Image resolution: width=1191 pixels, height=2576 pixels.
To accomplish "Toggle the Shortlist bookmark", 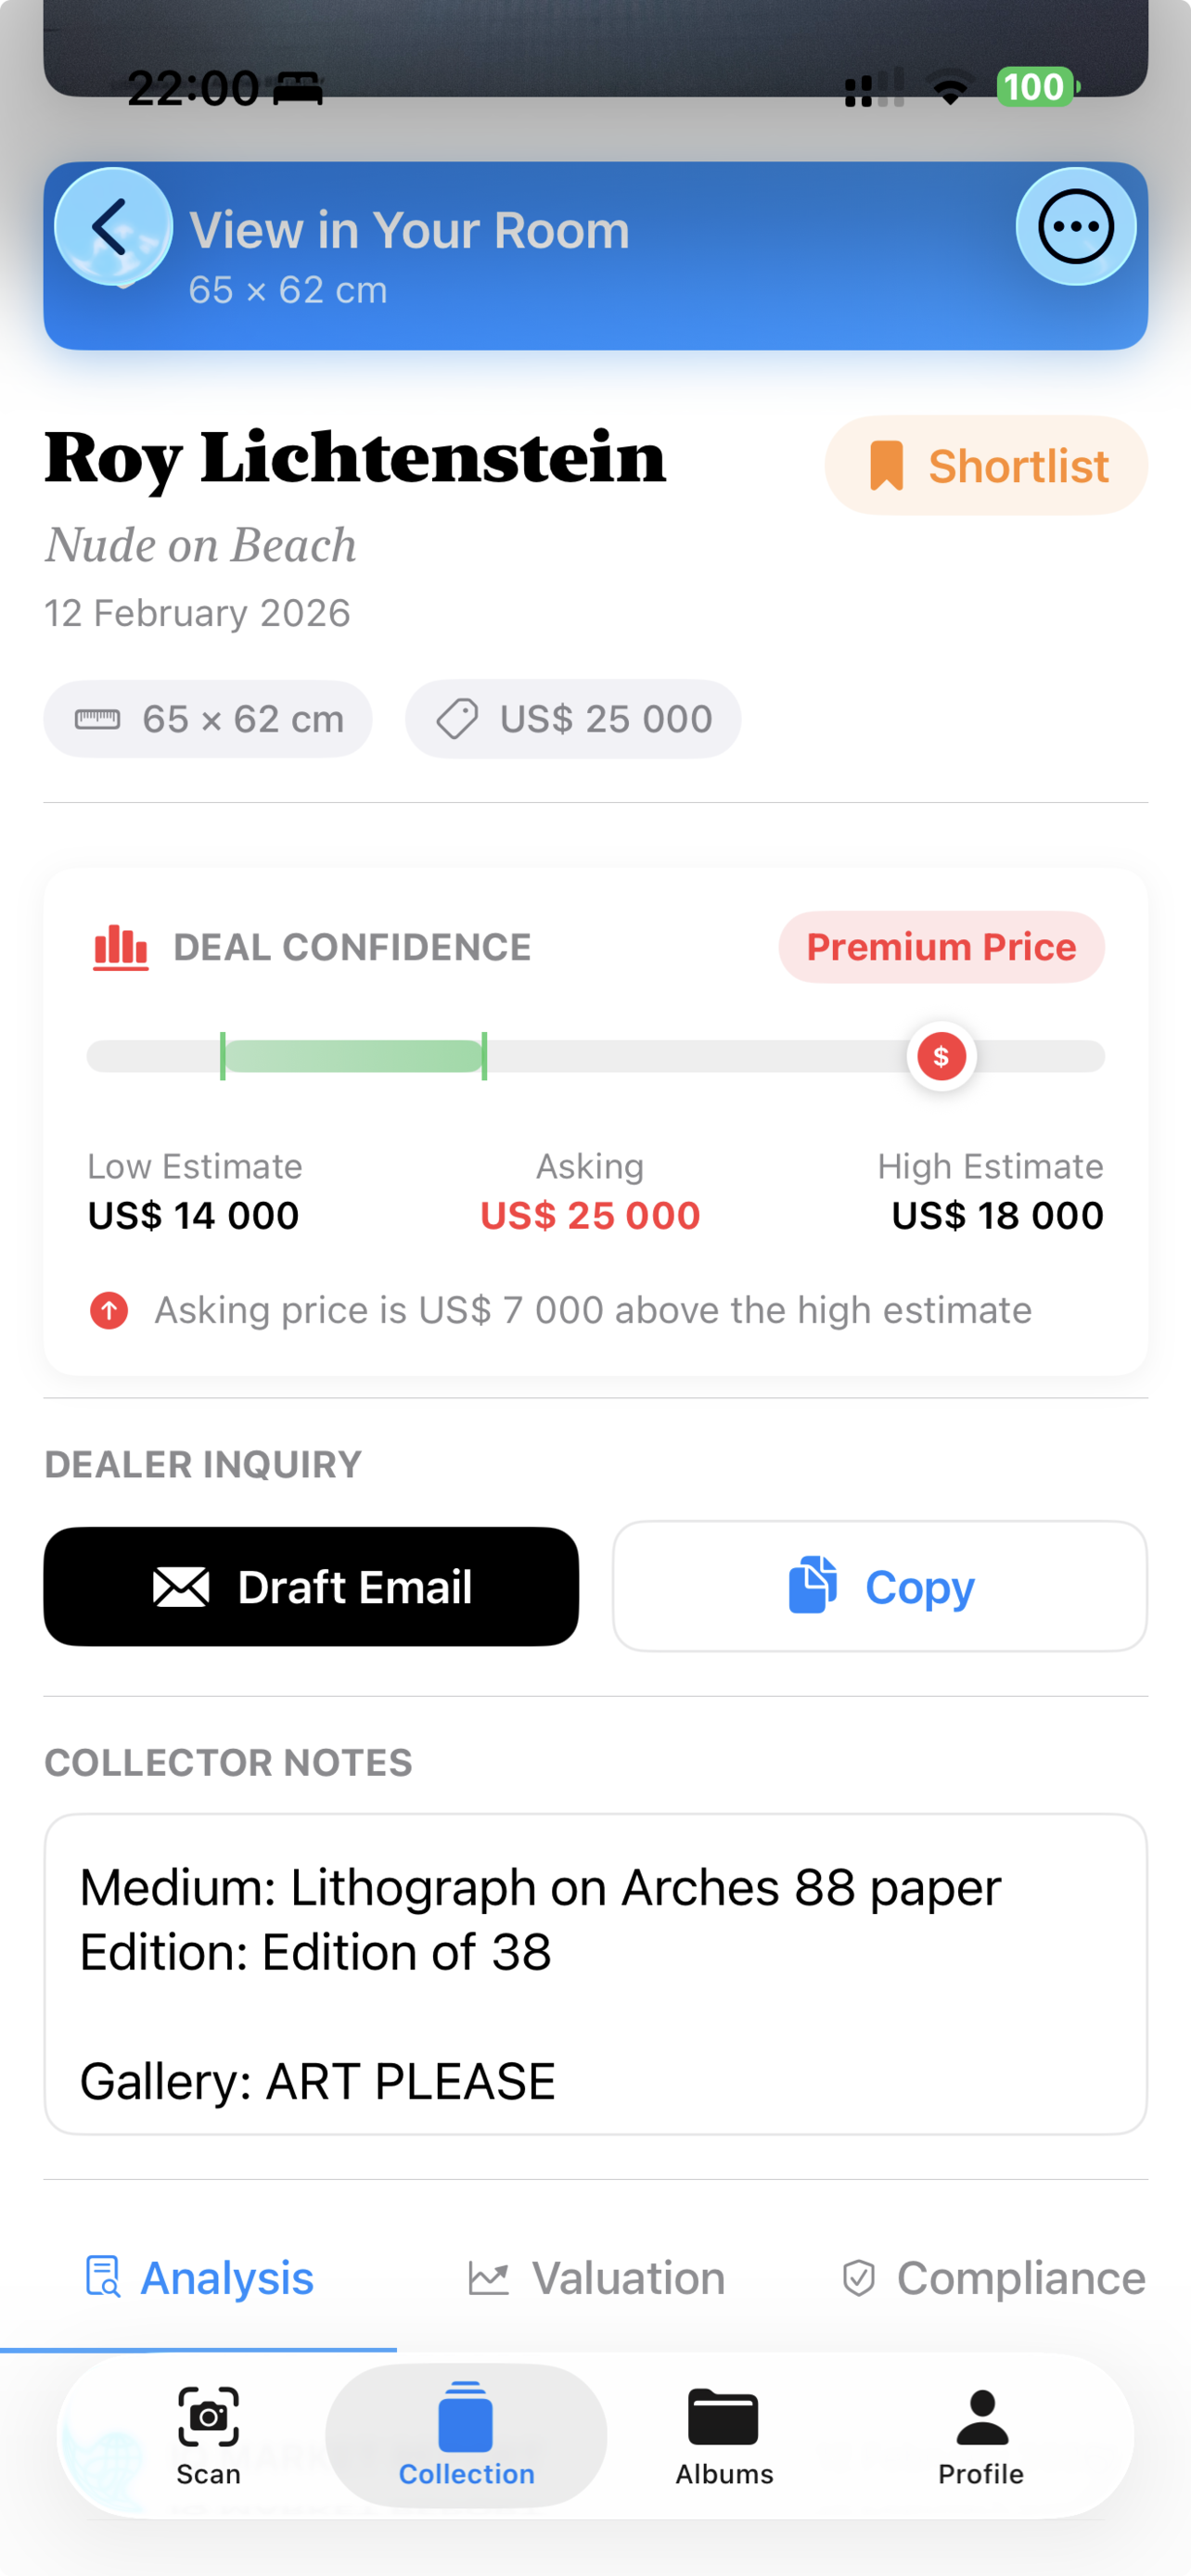I will click(x=986, y=466).
